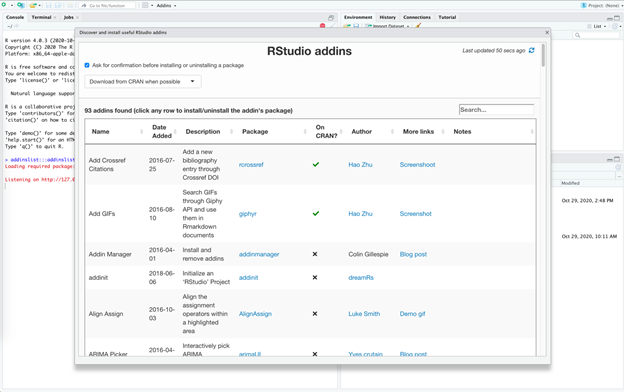Click the refresh icon beside Last updated
The width and height of the screenshot is (624, 392).
tap(531, 51)
